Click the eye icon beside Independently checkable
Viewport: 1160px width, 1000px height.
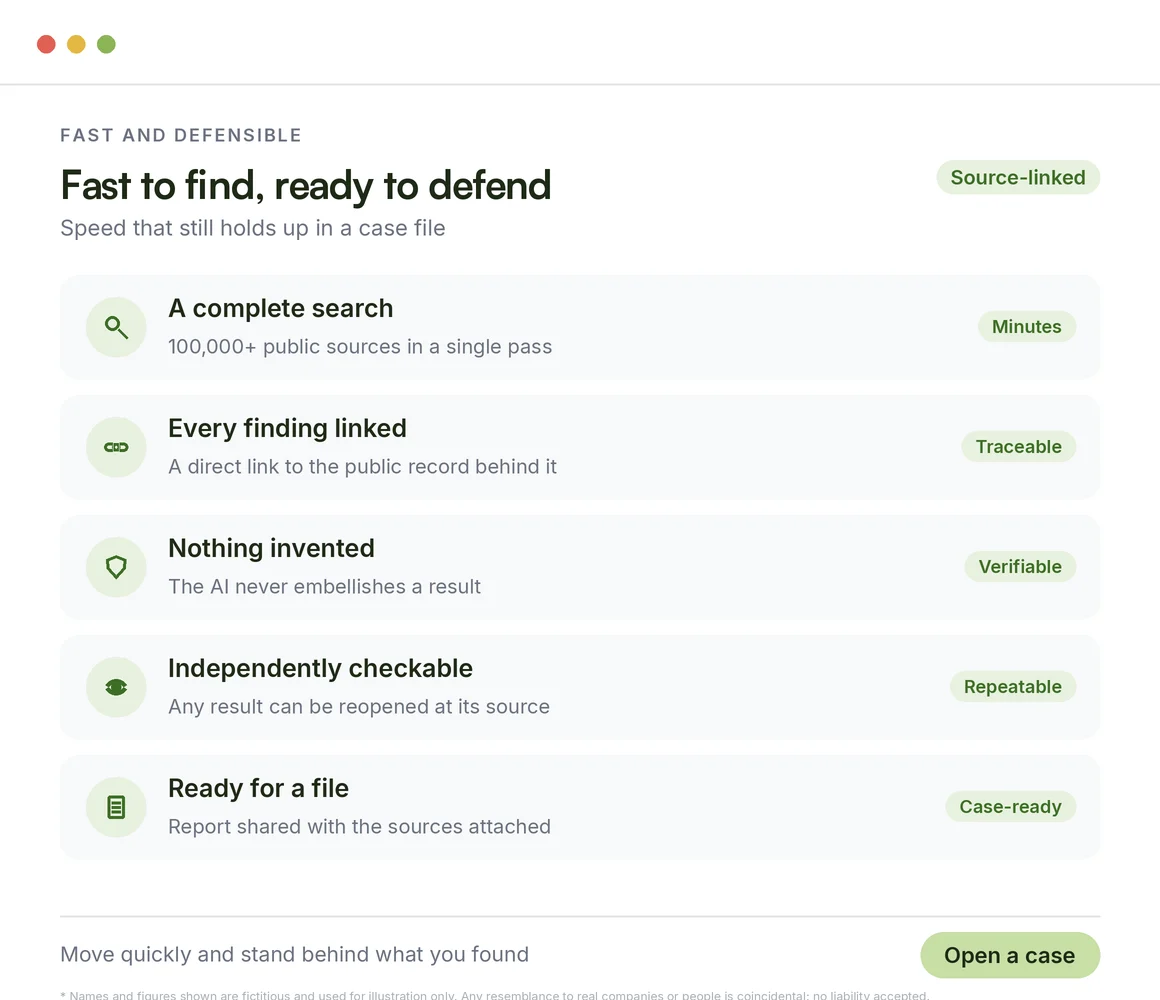116,687
